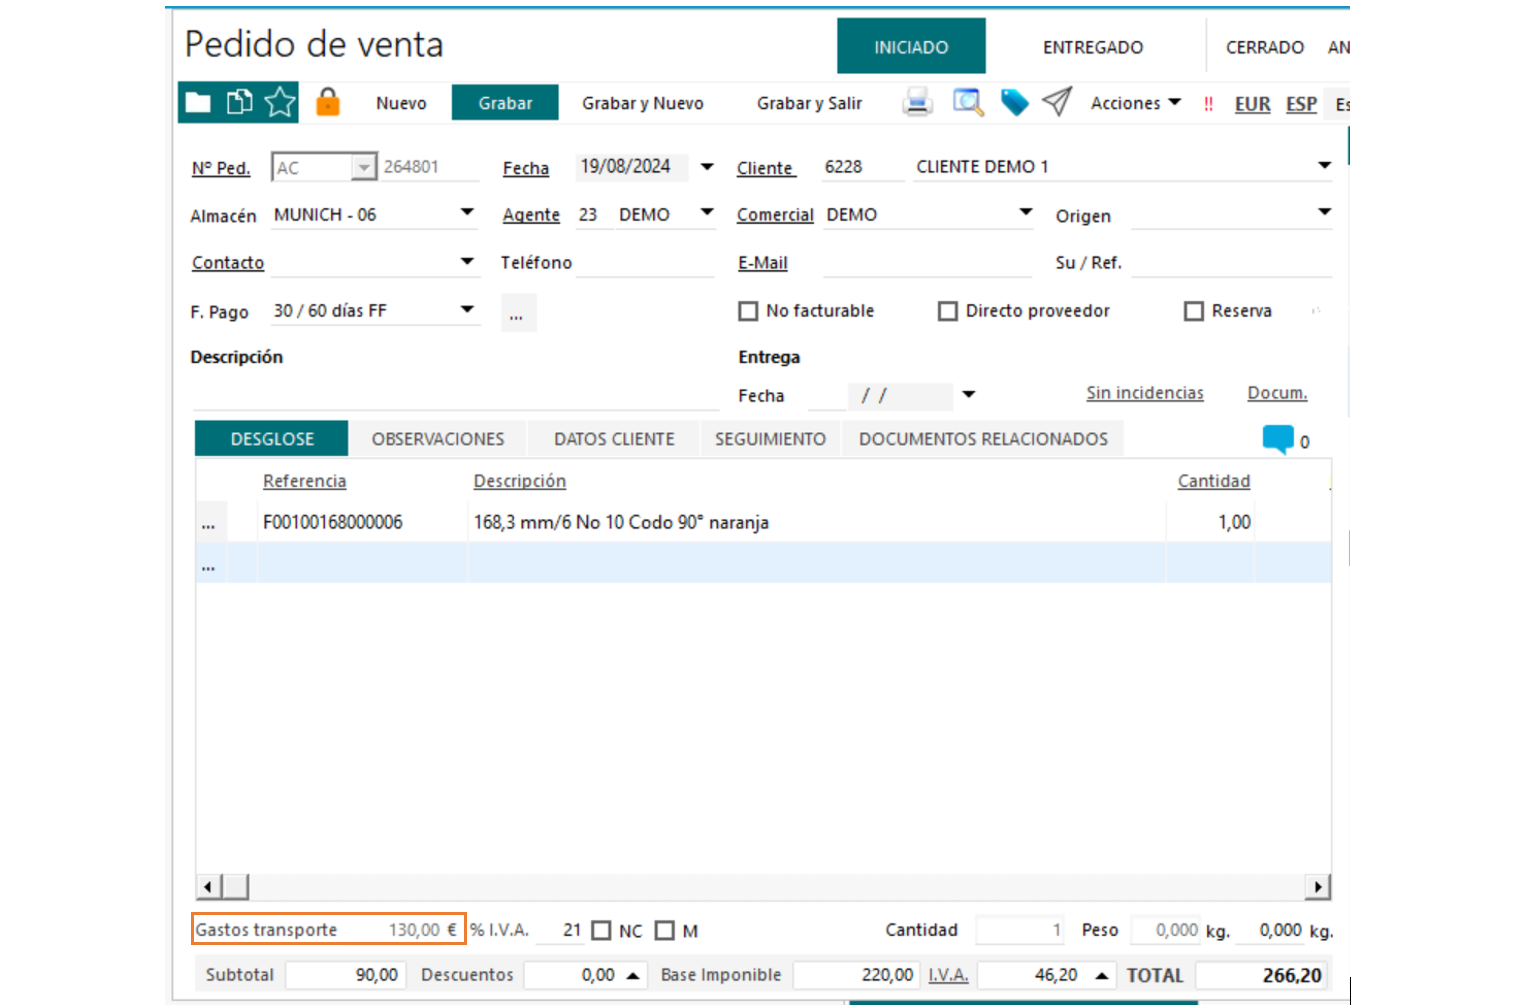Open the DOCUMENTOS RELACIONADOS tab
This screenshot has width=1525, height=1005.
(983, 439)
